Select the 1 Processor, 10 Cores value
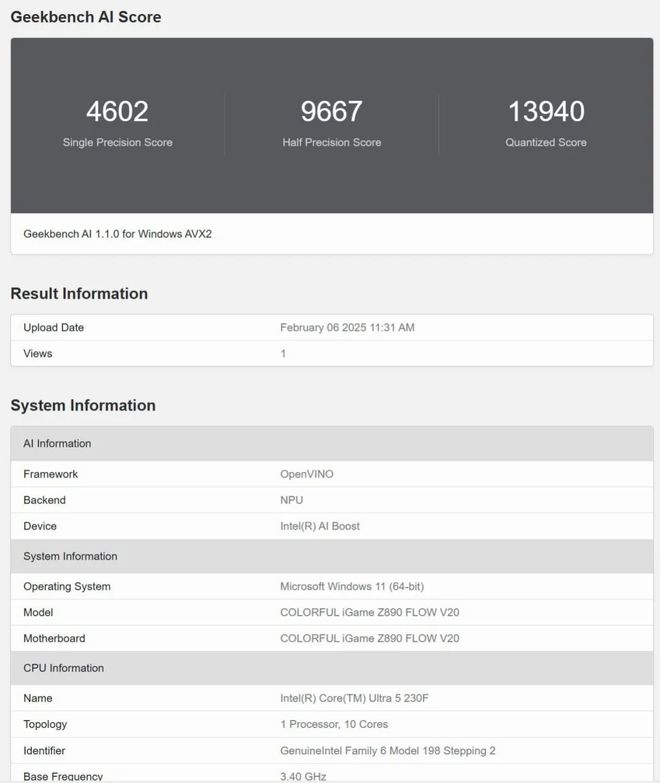 (334, 724)
